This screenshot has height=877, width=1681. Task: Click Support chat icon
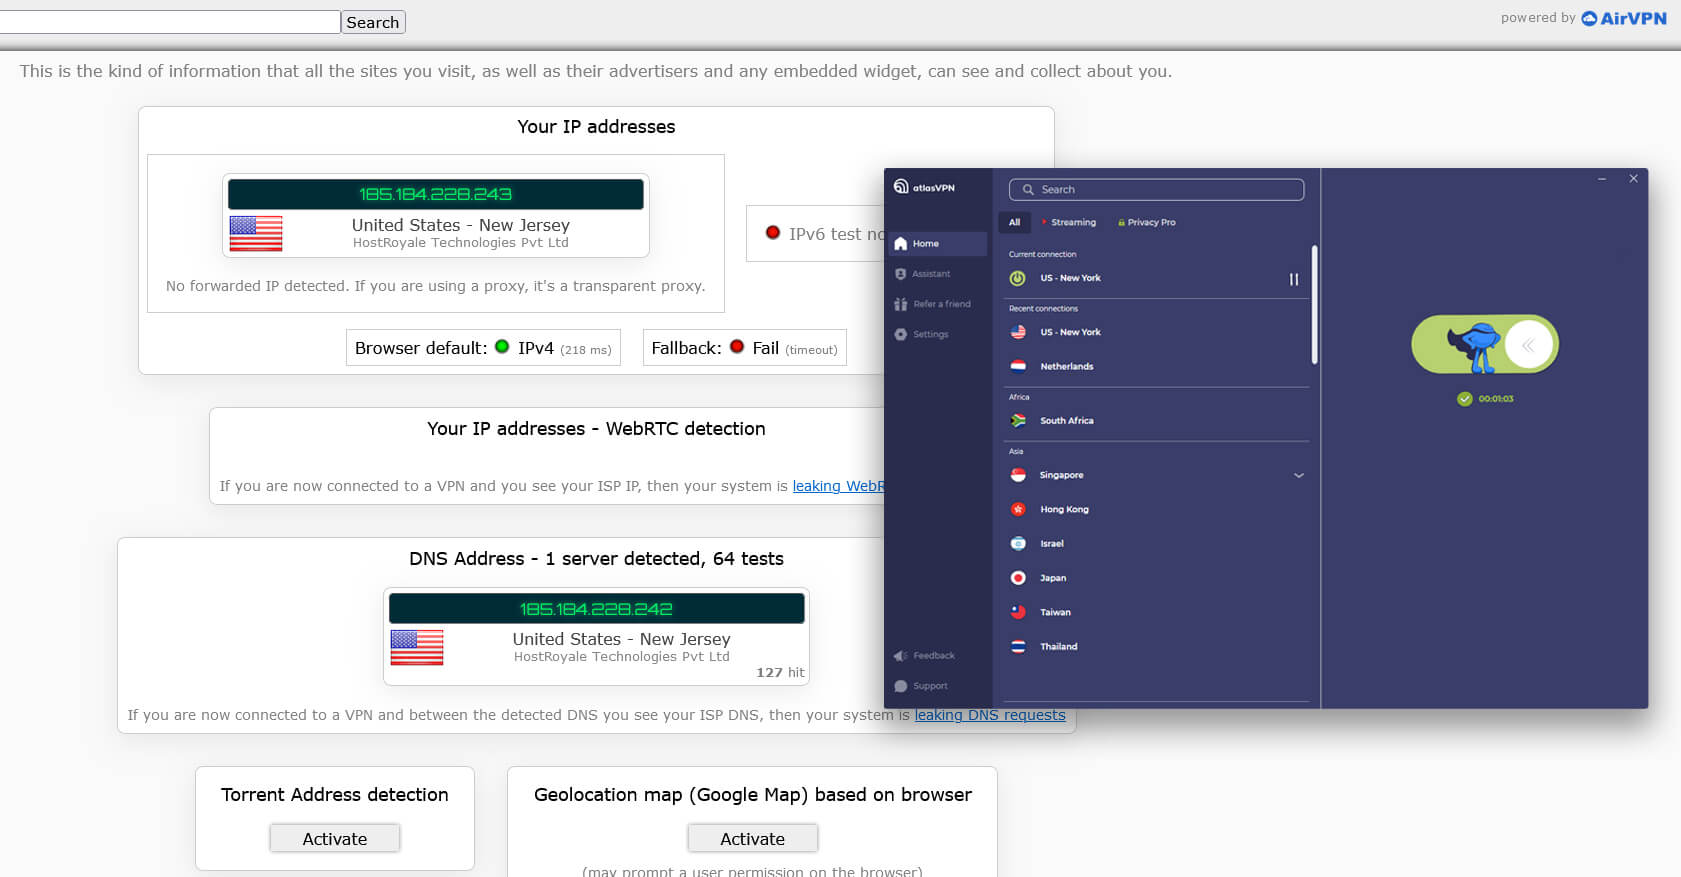pos(900,686)
